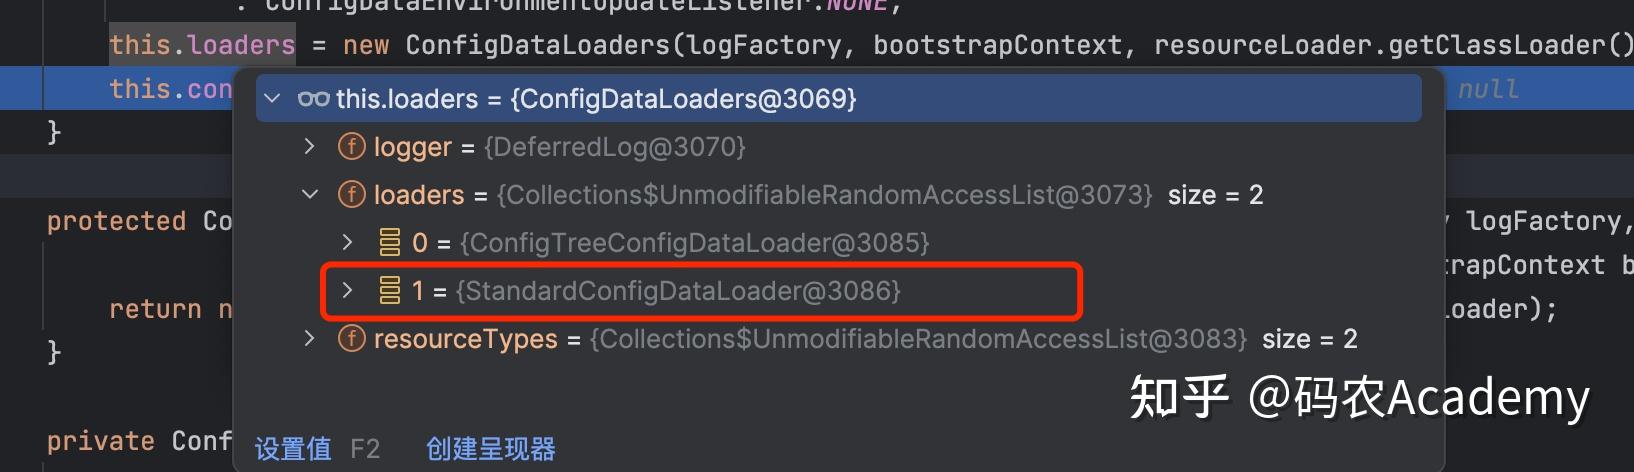Click the ConfigDataLoaders constructor call in code
The width and height of the screenshot is (1634, 472).
coord(537,45)
